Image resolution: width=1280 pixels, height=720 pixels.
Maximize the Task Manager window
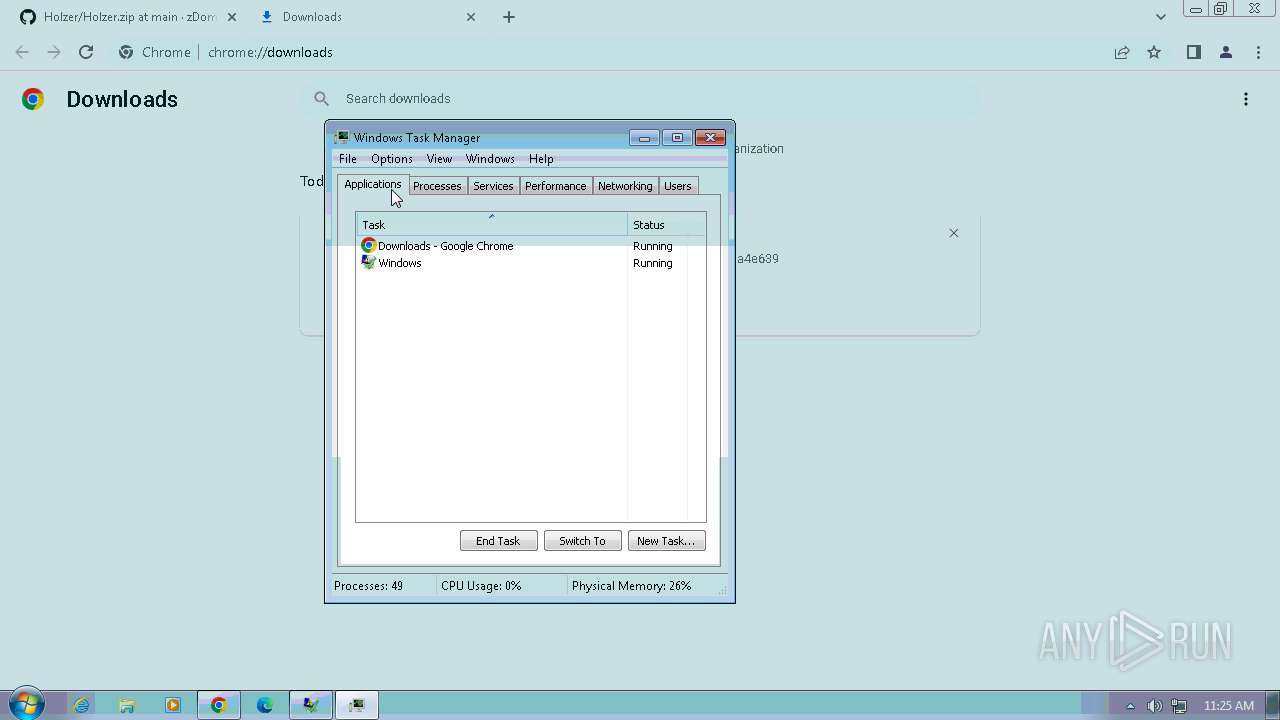pos(677,138)
